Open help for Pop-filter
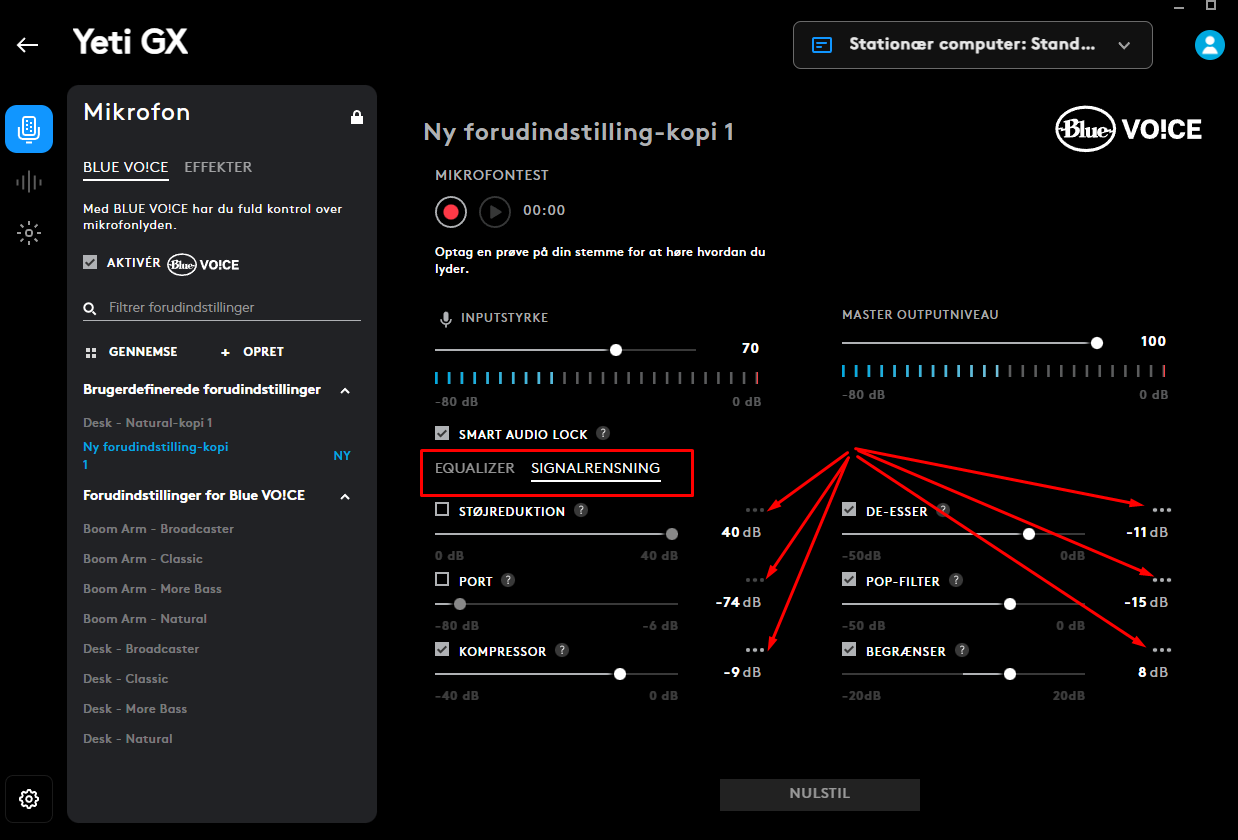Viewport: 1238px width, 840px height. pos(956,580)
